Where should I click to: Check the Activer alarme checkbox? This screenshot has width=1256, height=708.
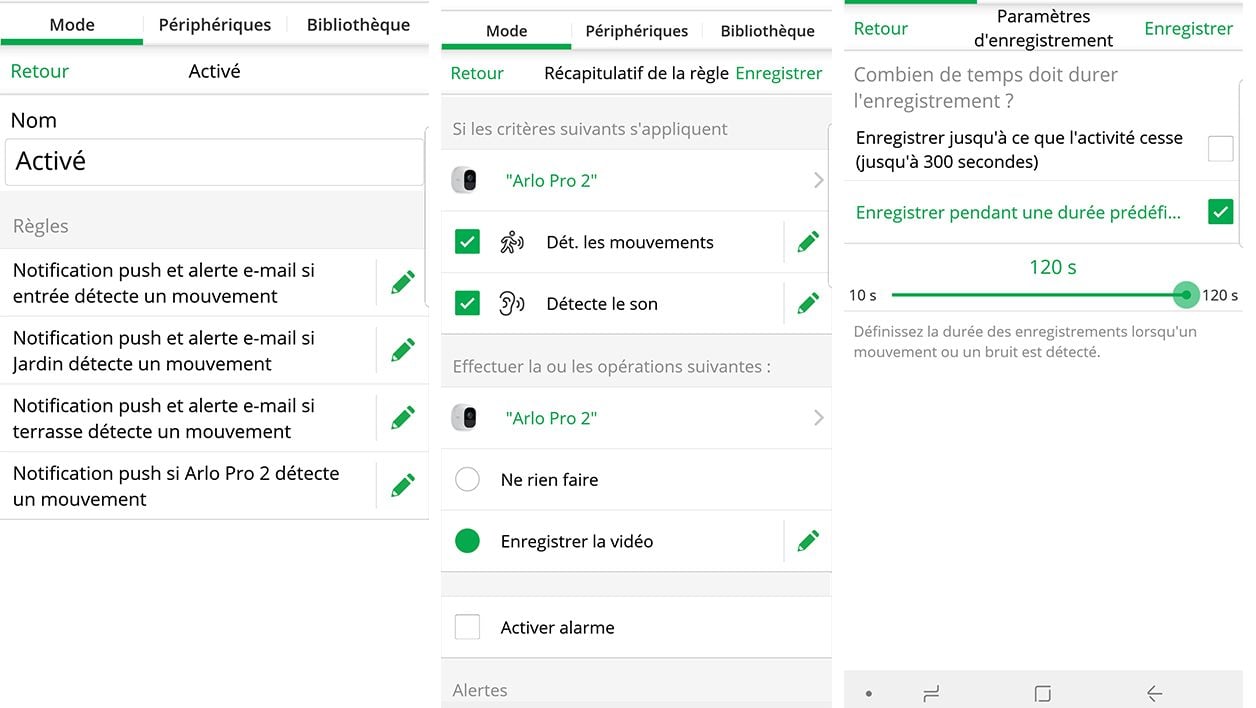467,627
